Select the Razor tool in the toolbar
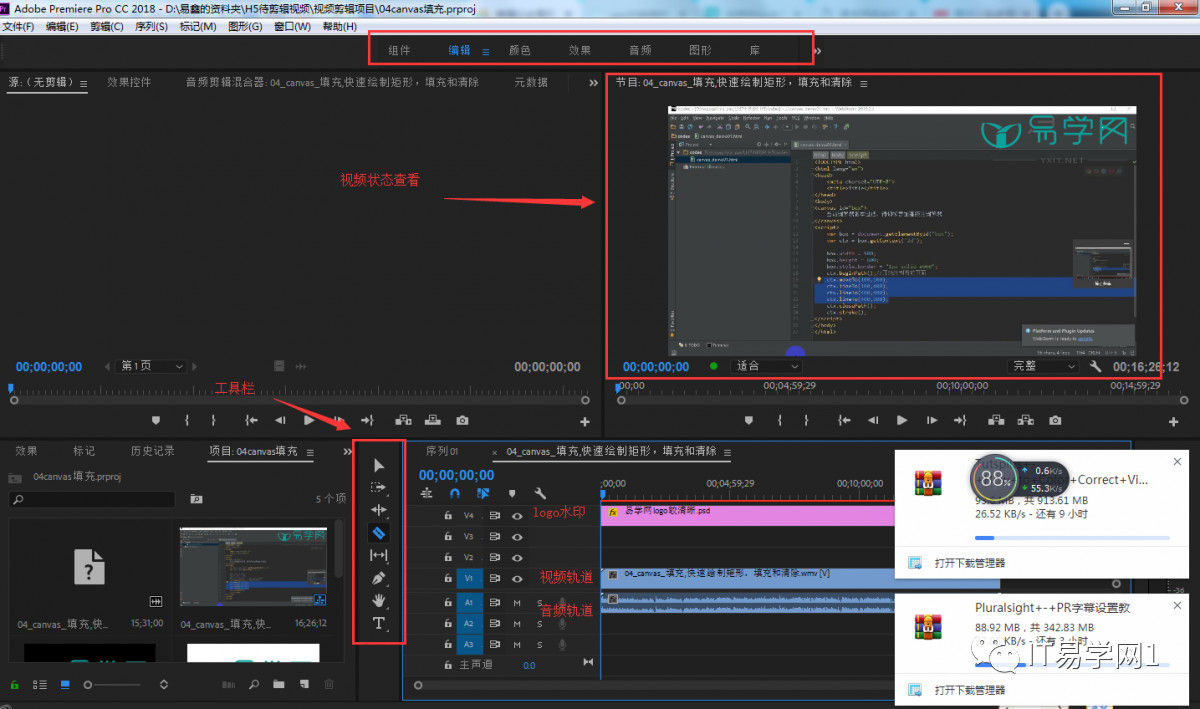 (379, 533)
